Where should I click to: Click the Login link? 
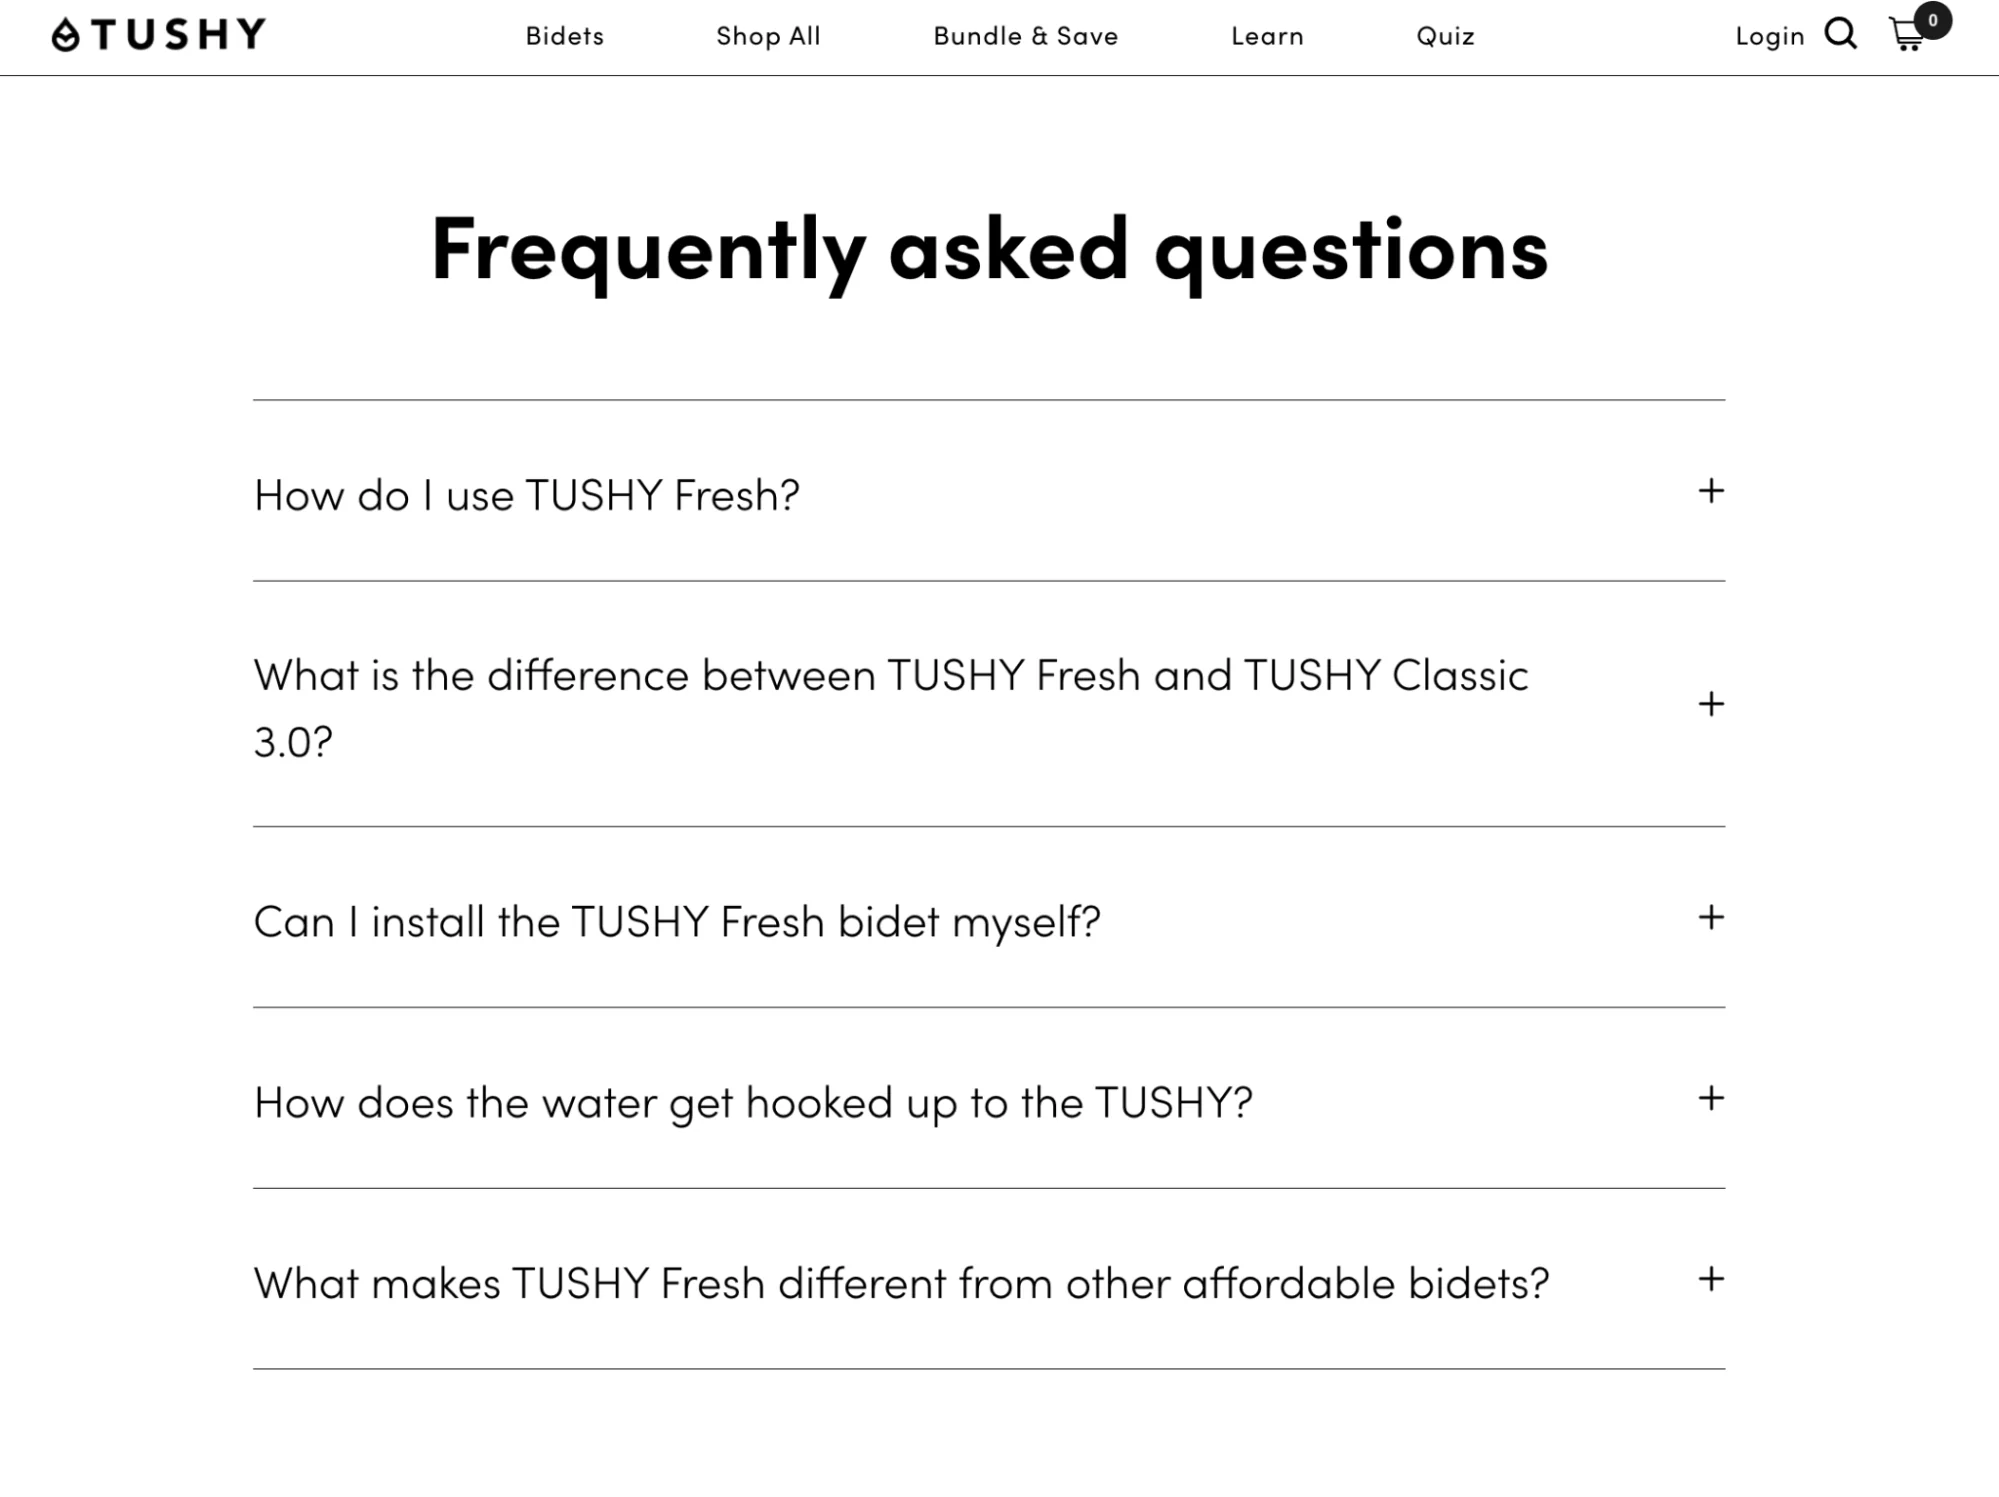pyautogui.click(x=1769, y=36)
